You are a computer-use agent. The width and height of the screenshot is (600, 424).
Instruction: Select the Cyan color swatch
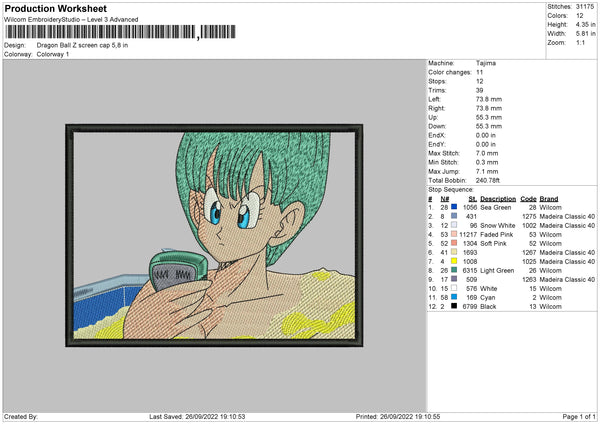[x=454, y=297]
